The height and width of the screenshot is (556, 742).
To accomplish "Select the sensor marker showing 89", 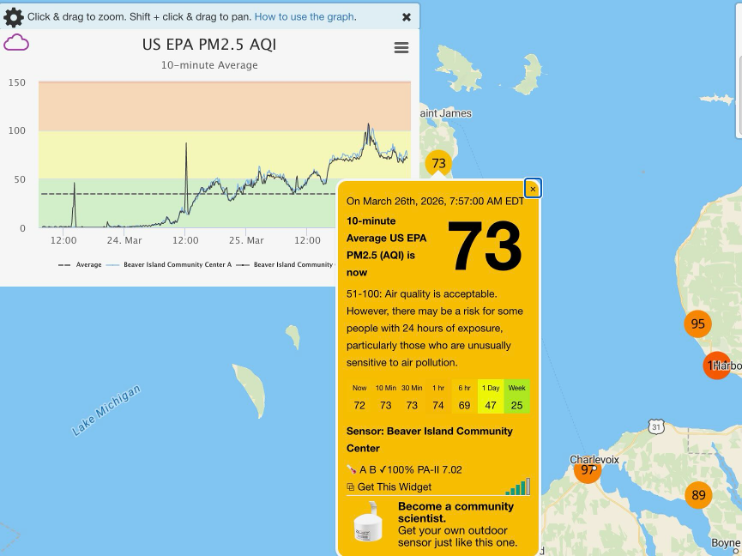I will (698, 495).
